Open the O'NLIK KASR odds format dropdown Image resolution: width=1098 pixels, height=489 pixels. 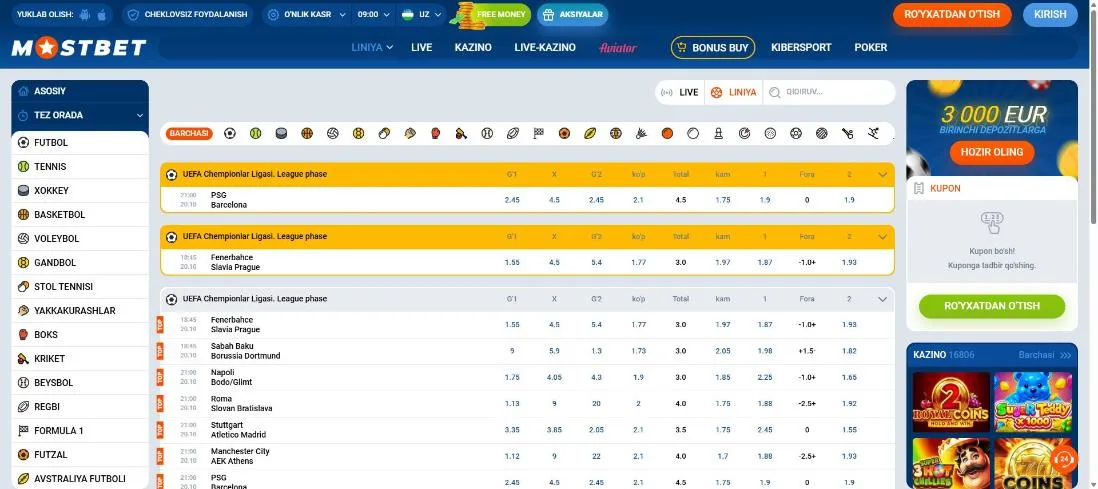tap(307, 14)
